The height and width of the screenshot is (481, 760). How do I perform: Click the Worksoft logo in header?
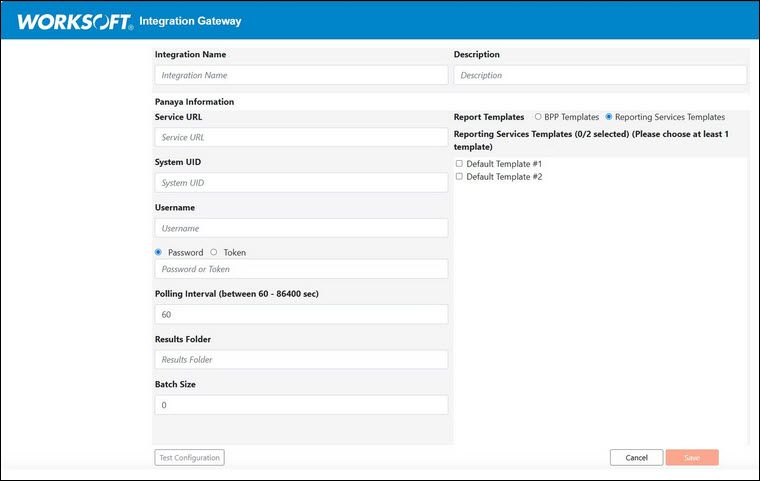point(75,22)
